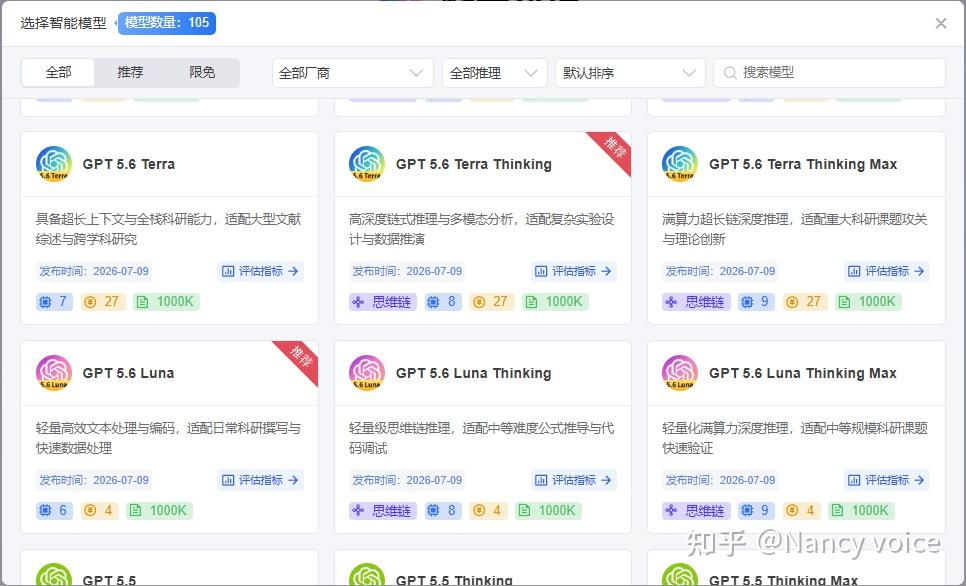Open 评估指标 for GPT 5.6 Luna Thinking
This screenshot has width=966, height=586.
(574, 480)
